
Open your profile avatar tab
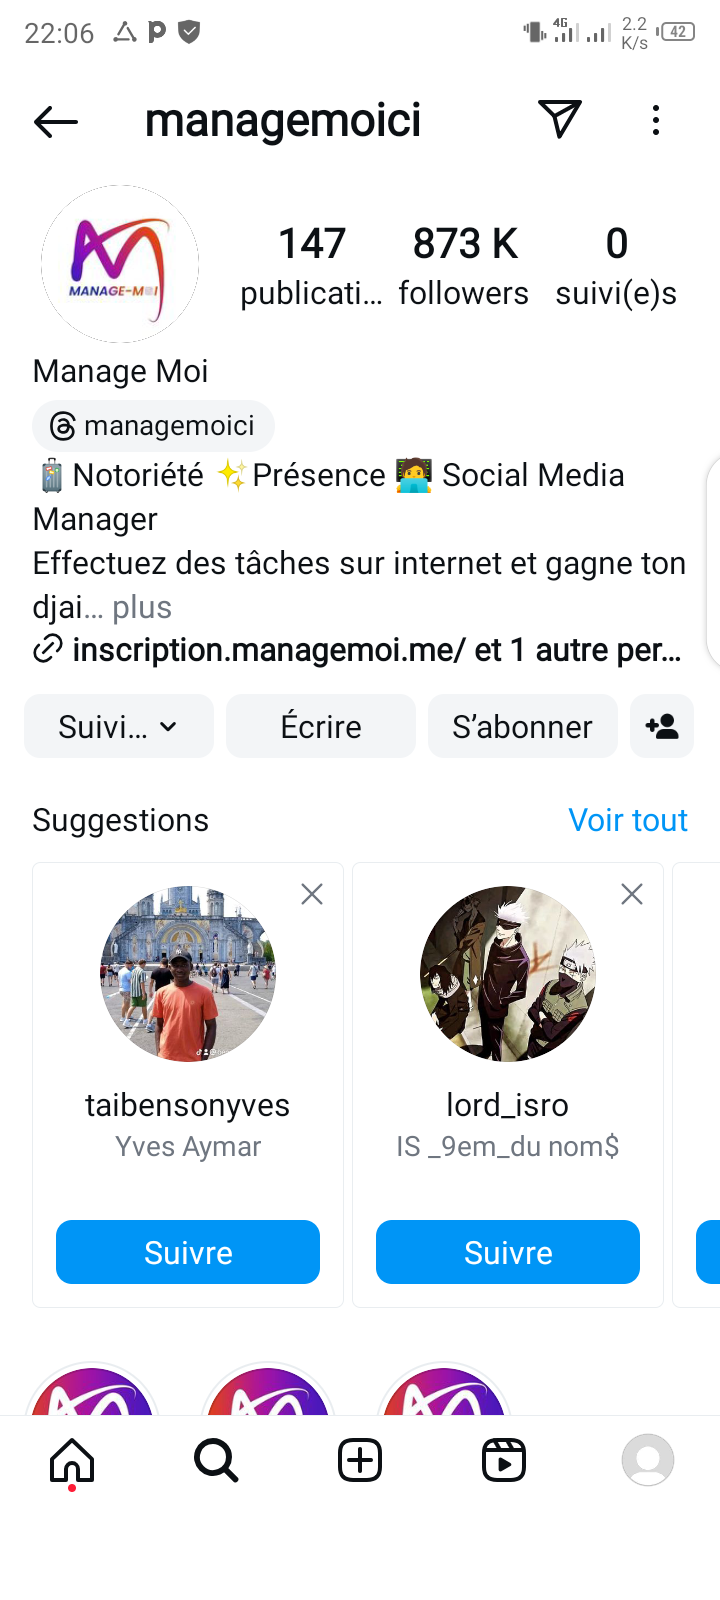(648, 1462)
